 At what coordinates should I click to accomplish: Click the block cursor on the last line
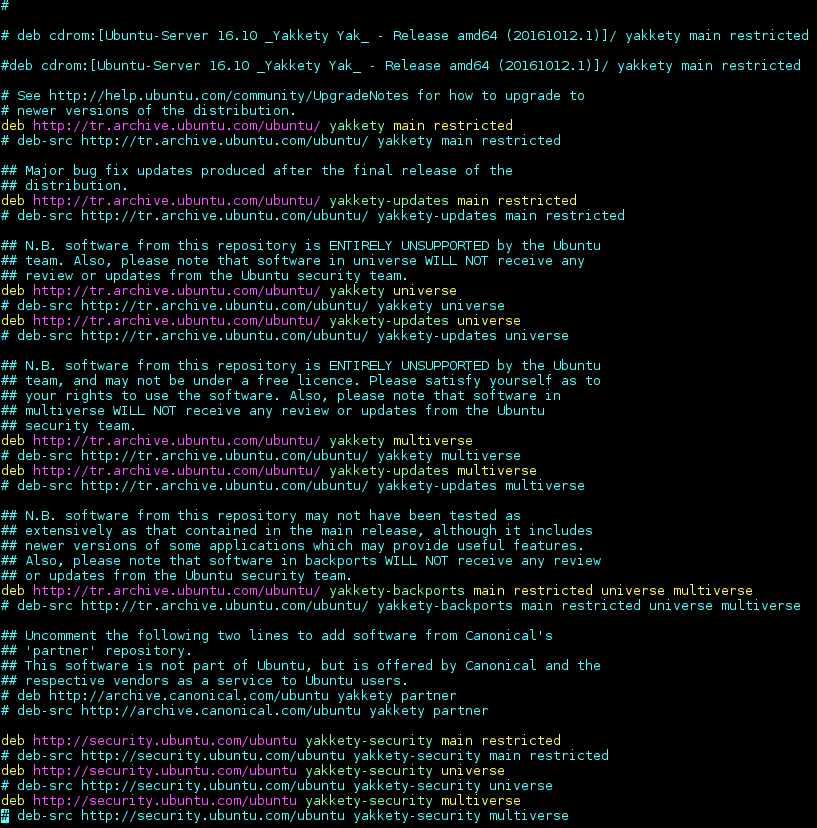(x=5, y=816)
